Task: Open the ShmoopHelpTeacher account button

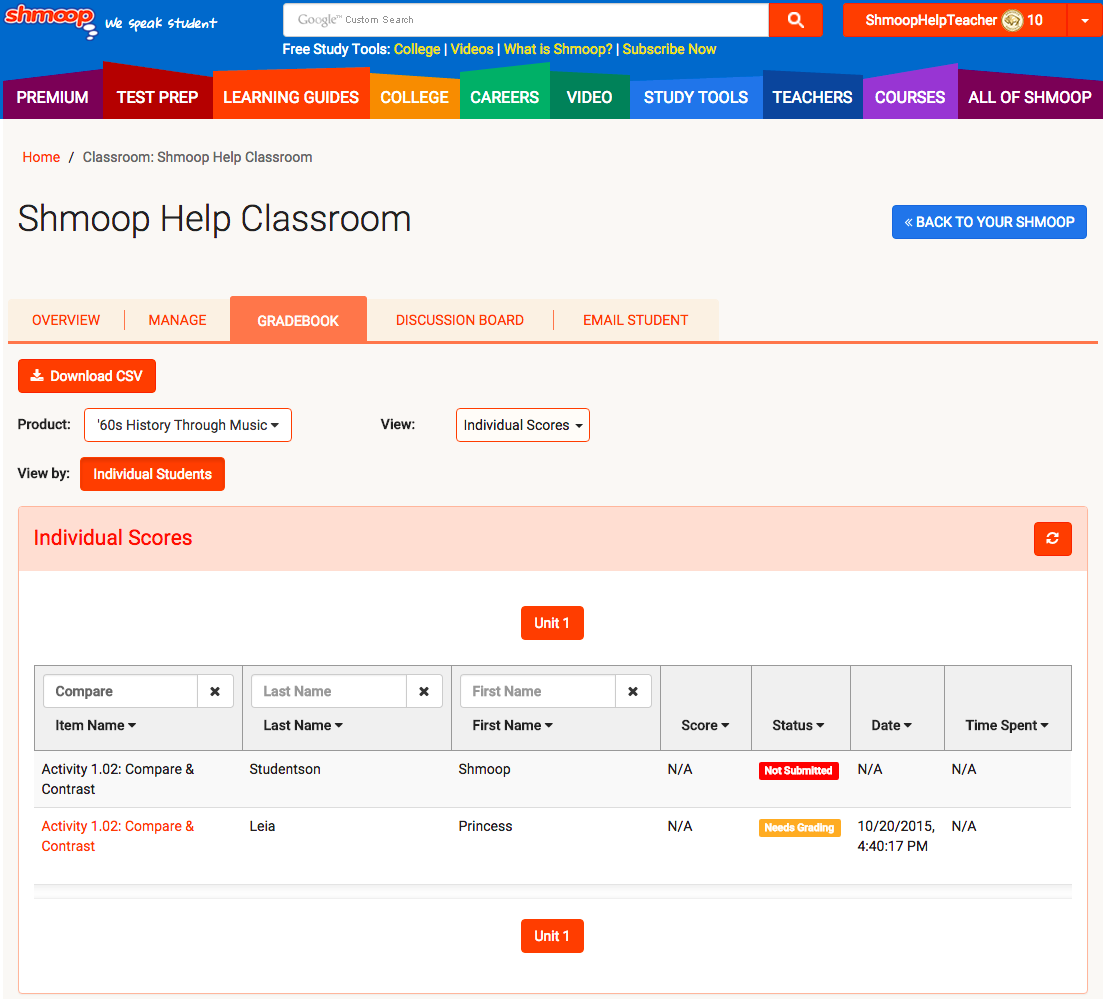Action: pyautogui.click(x=955, y=20)
